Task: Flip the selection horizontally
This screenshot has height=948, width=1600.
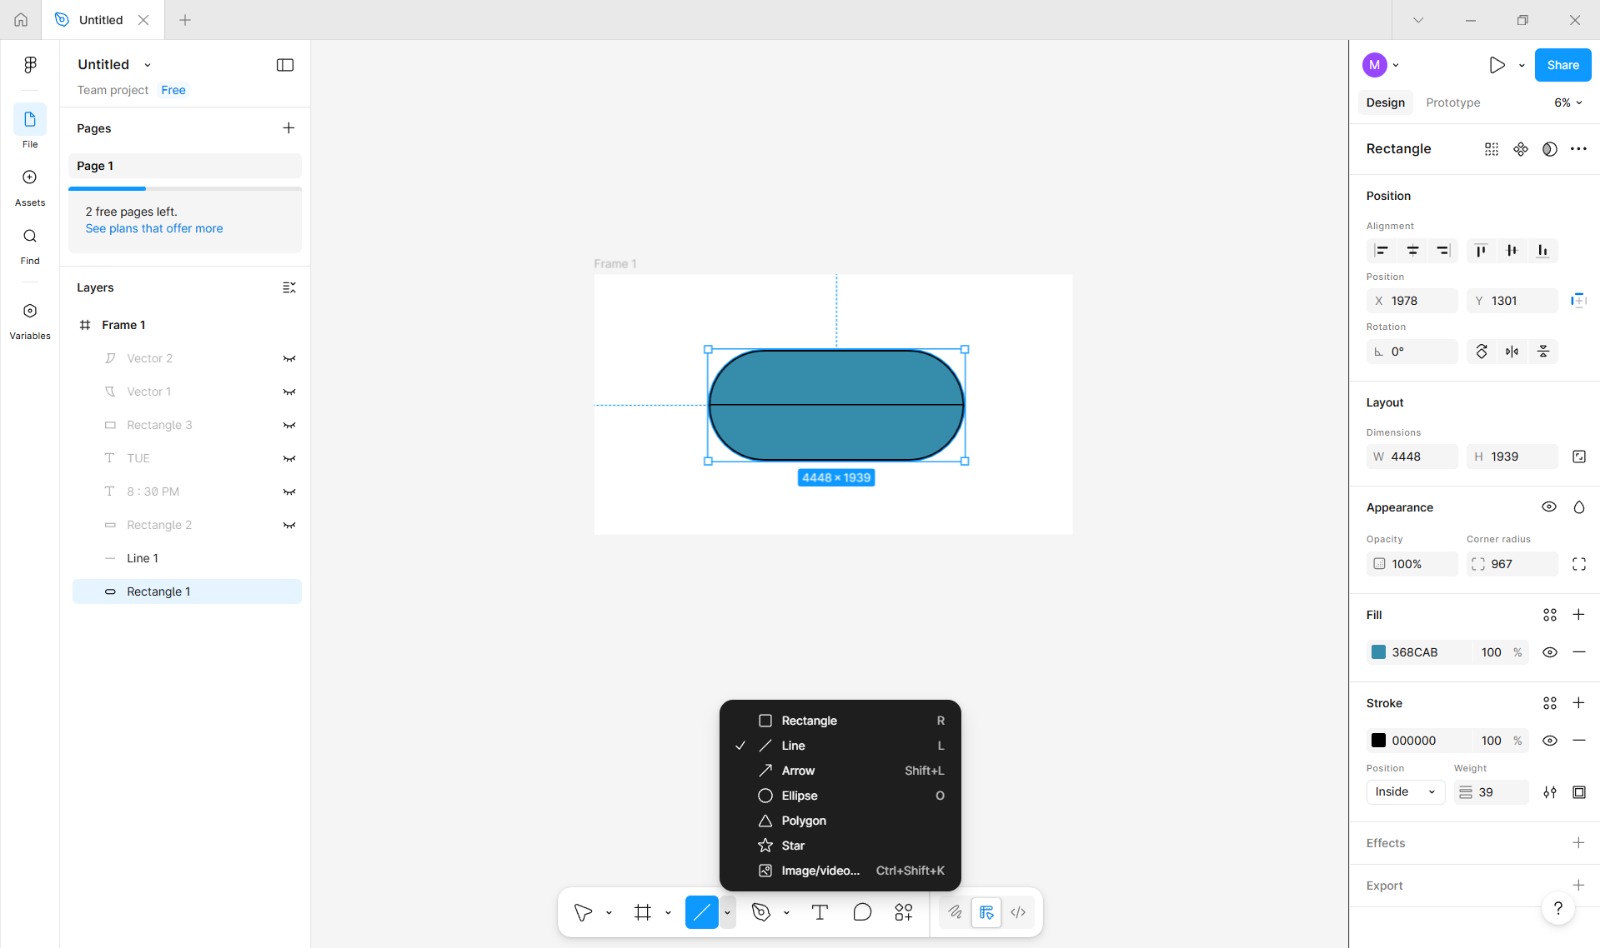Action: point(1512,351)
